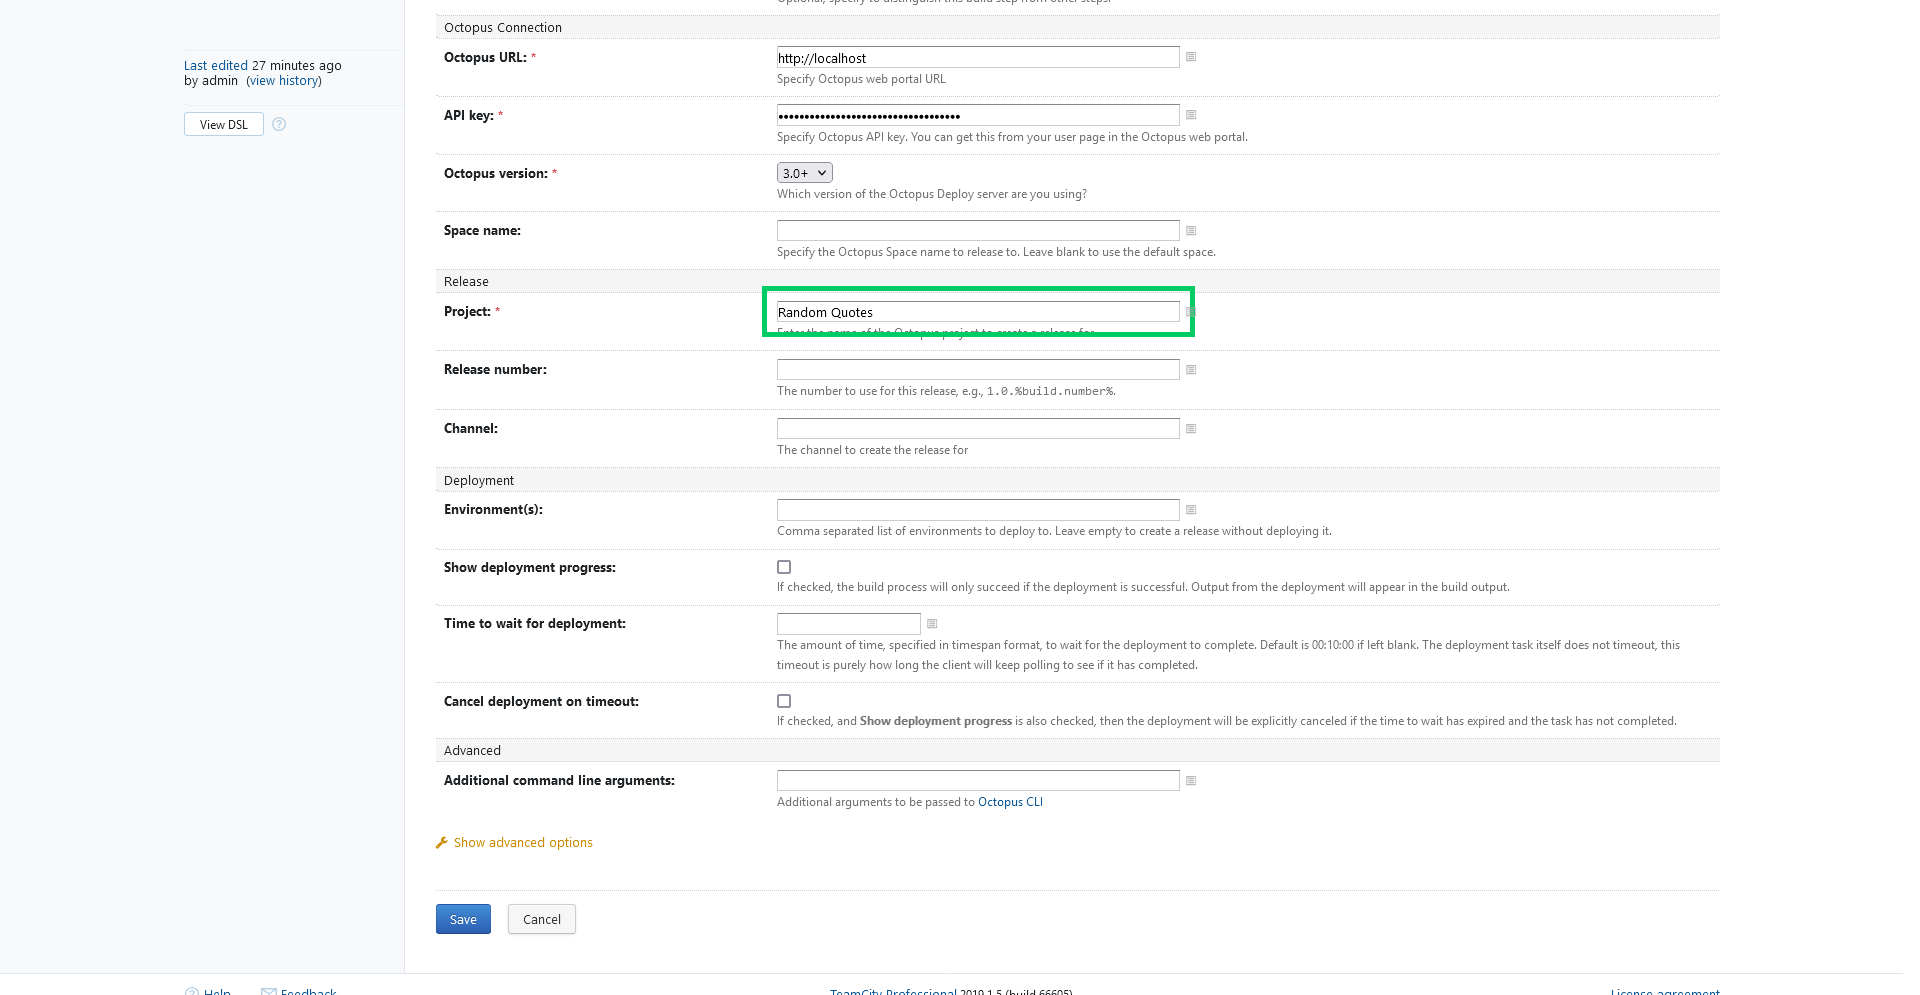Open parameter picker beside Time to wait field
This screenshot has width=1920, height=995.
tap(932, 624)
